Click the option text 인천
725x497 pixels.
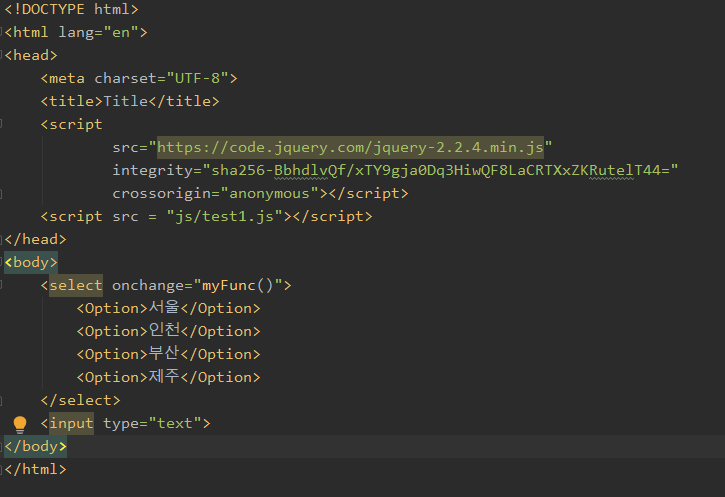tap(164, 331)
